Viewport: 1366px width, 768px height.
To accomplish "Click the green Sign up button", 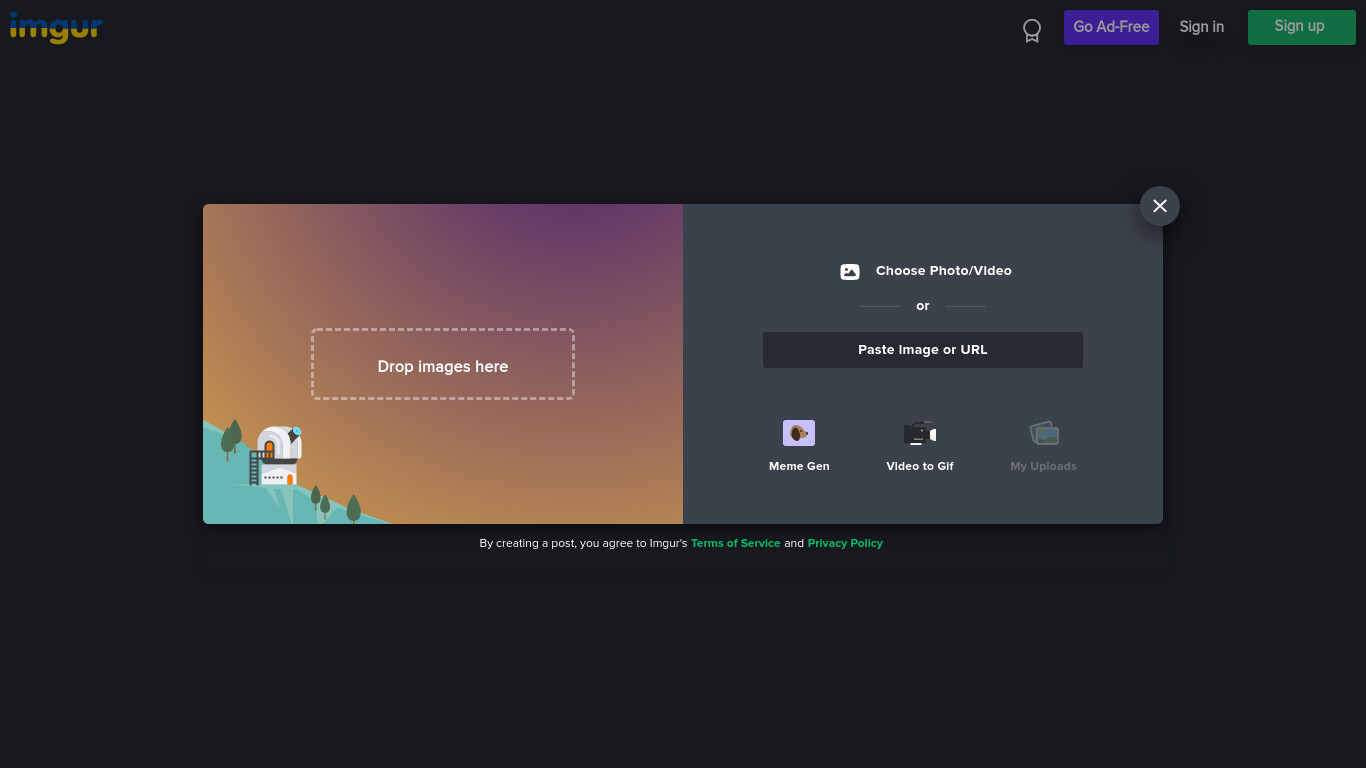I will click(1301, 27).
